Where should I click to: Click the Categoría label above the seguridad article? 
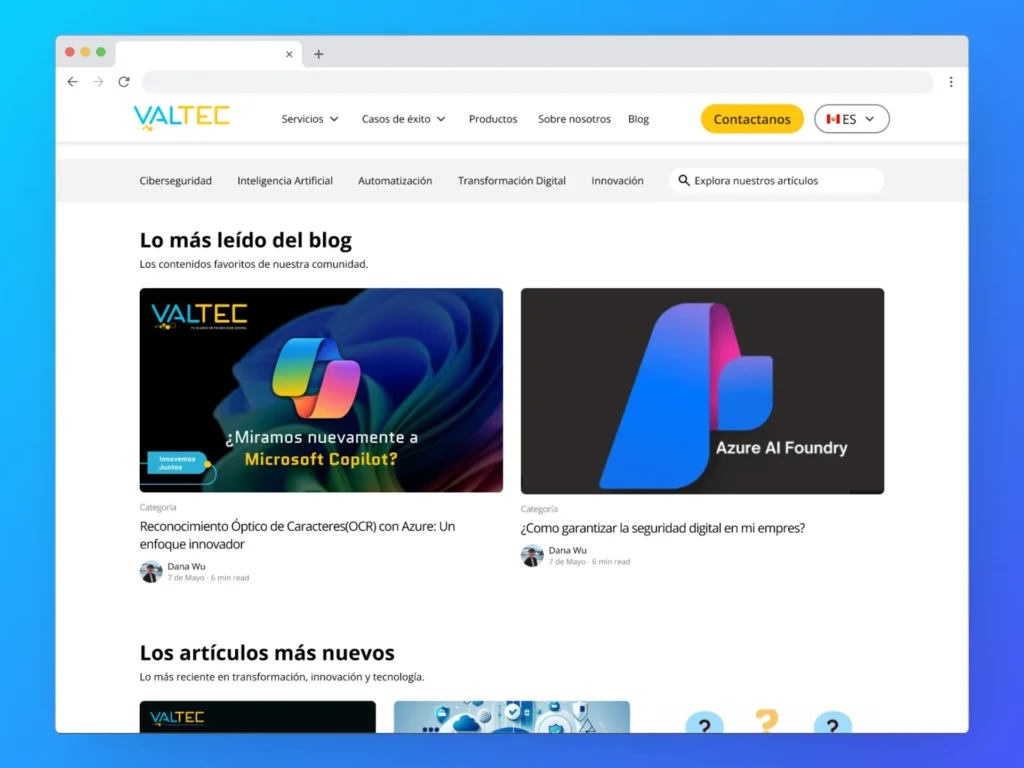[539, 509]
